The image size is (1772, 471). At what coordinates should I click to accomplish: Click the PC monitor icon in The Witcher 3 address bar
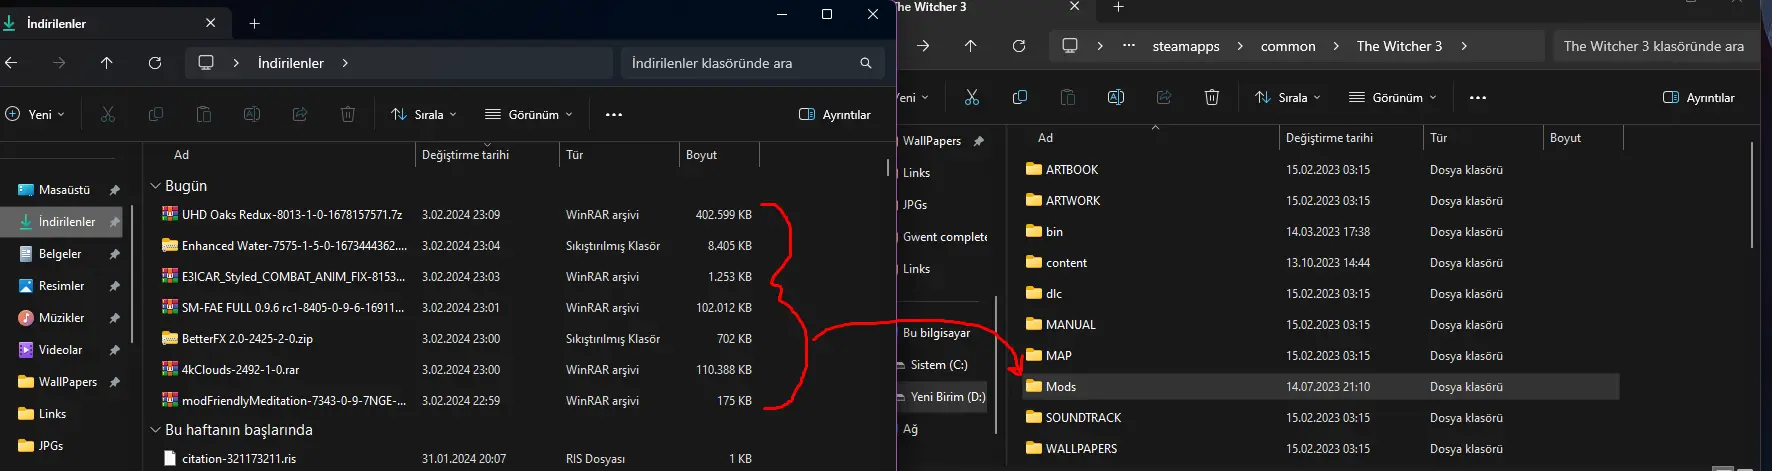(x=1070, y=46)
